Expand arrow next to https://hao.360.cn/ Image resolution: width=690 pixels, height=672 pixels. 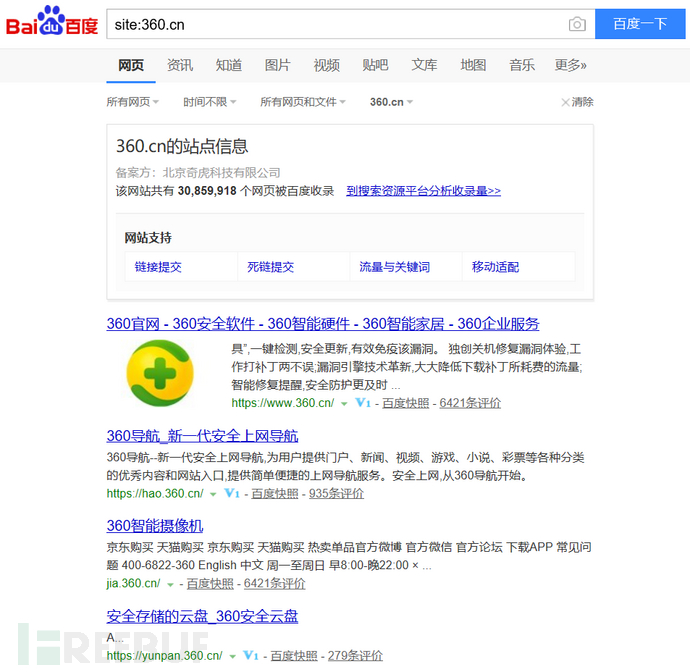click(x=213, y=494)
